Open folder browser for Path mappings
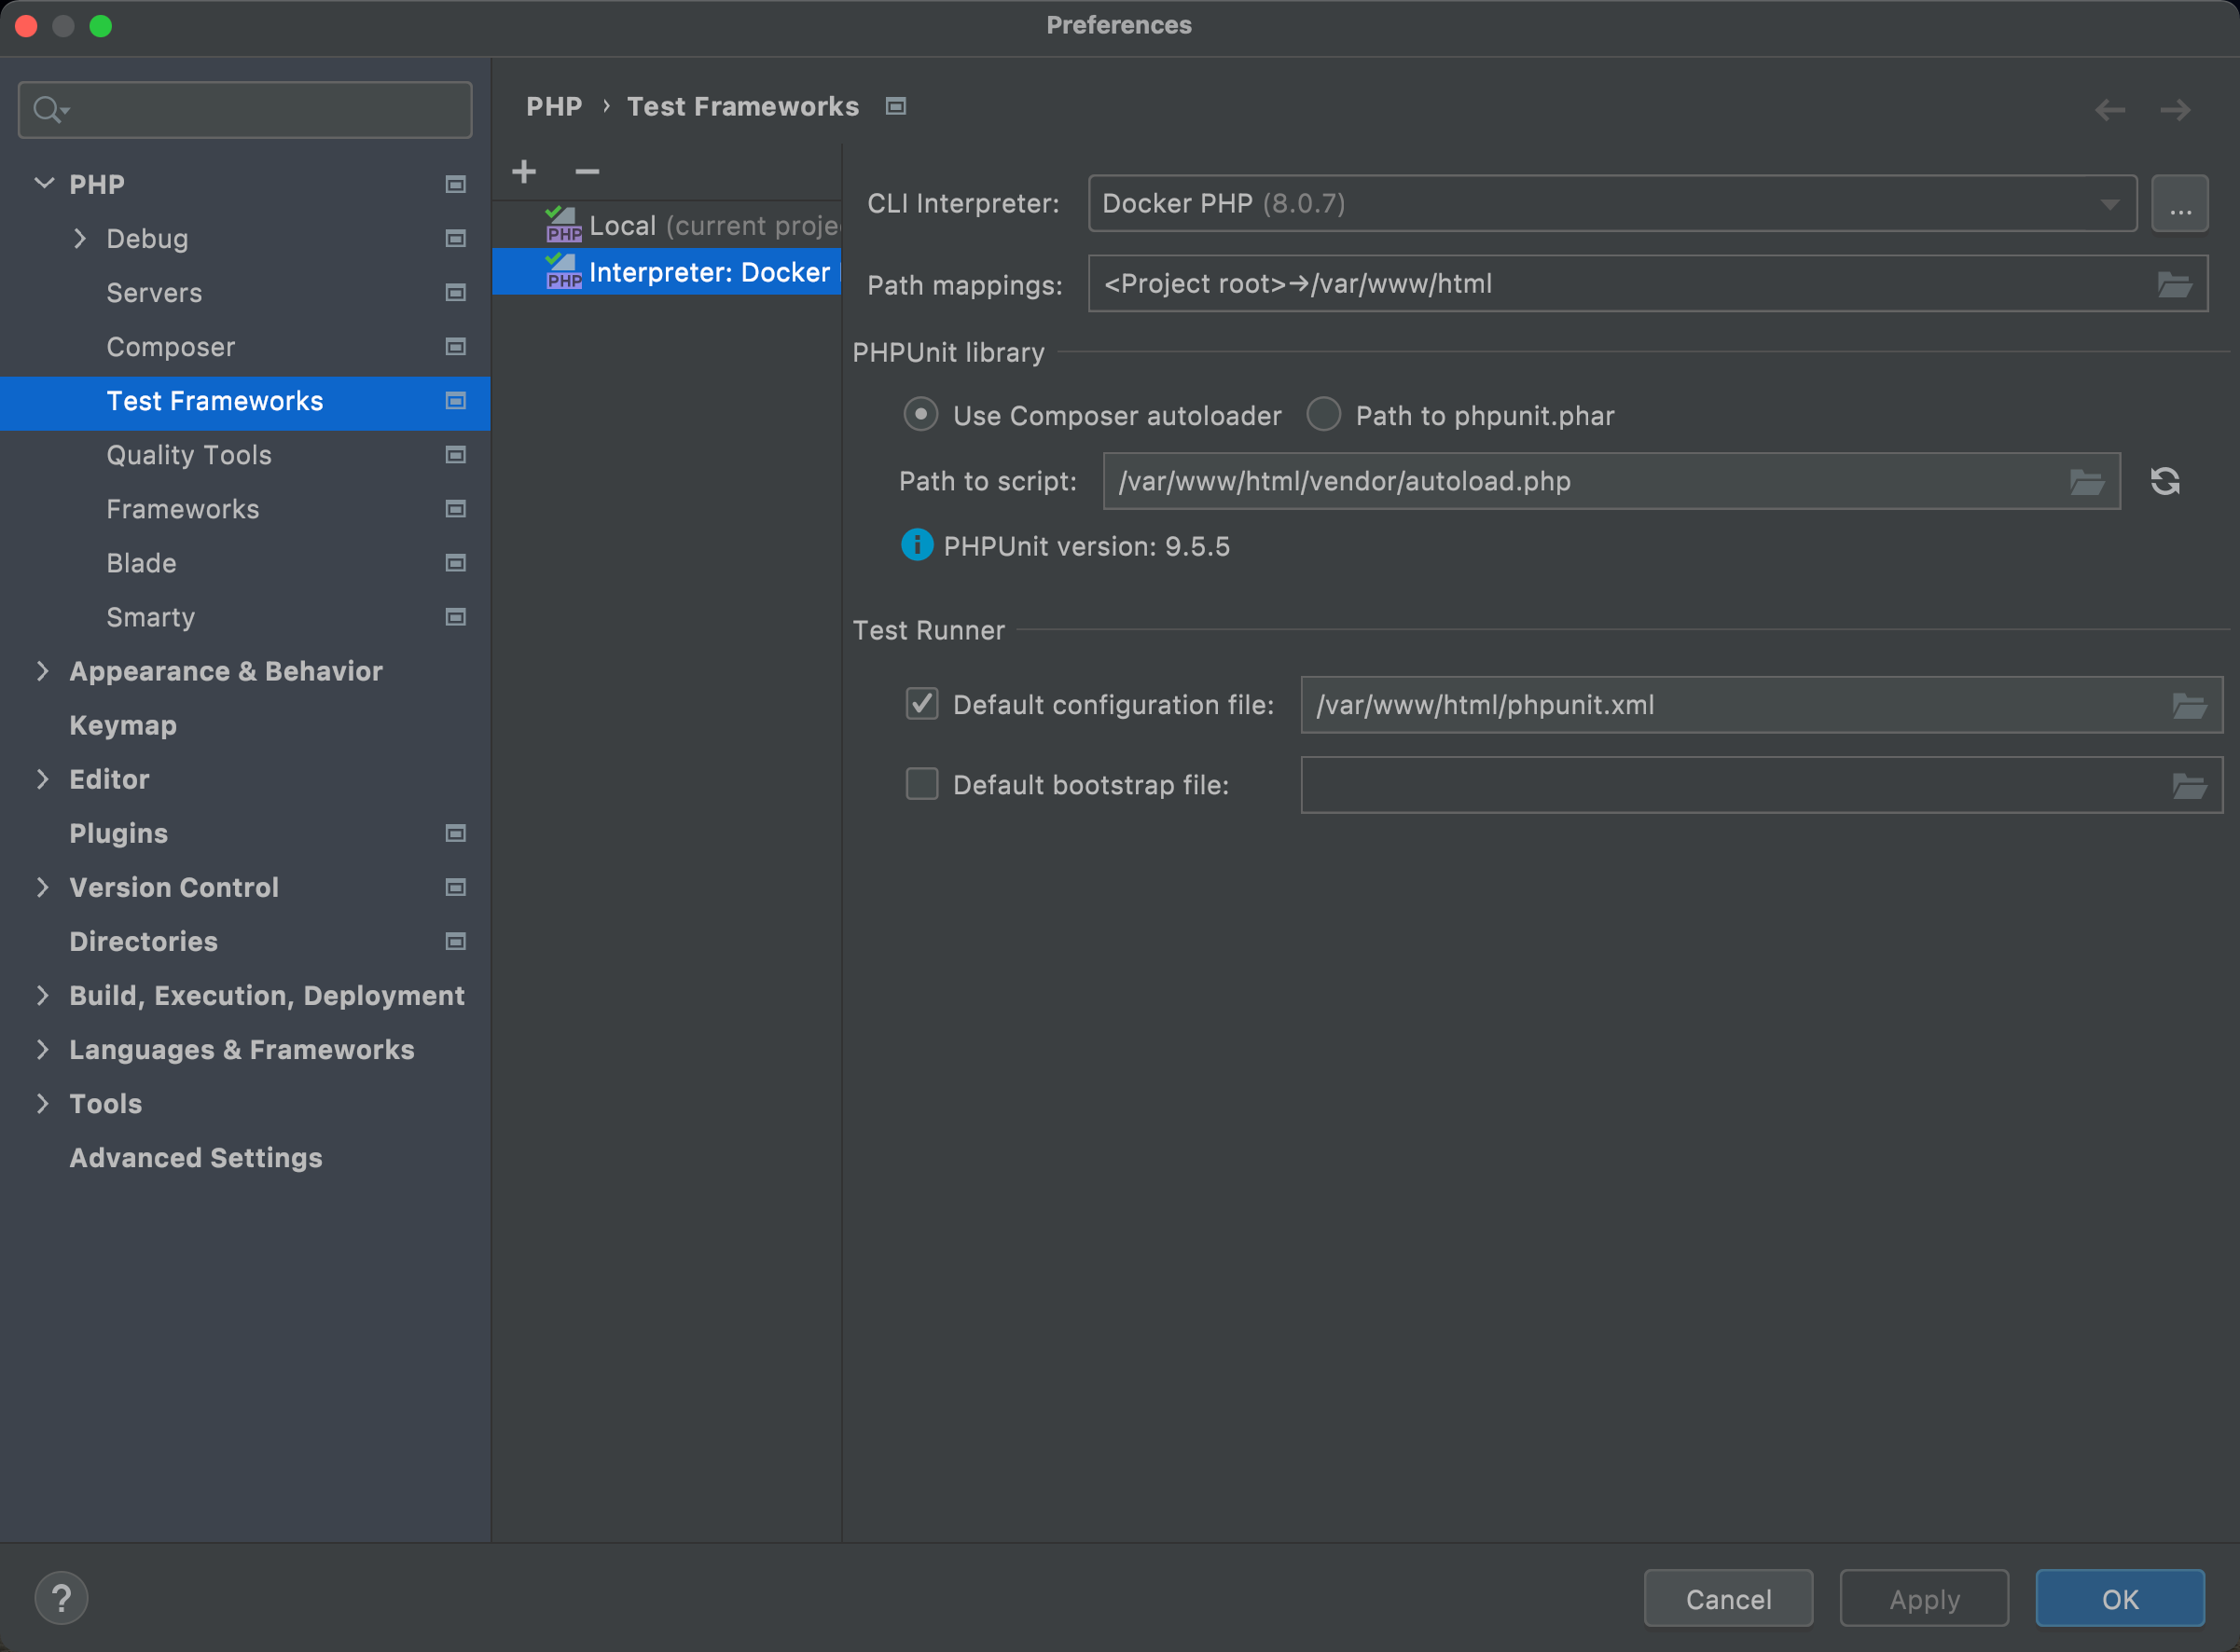 click(2174, 285)
